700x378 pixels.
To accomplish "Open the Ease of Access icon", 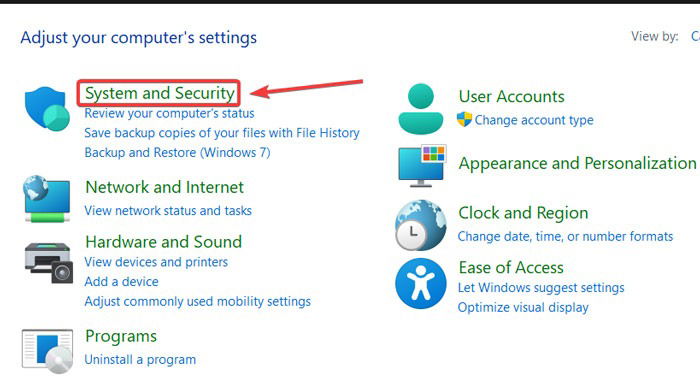I will [421, 283].
